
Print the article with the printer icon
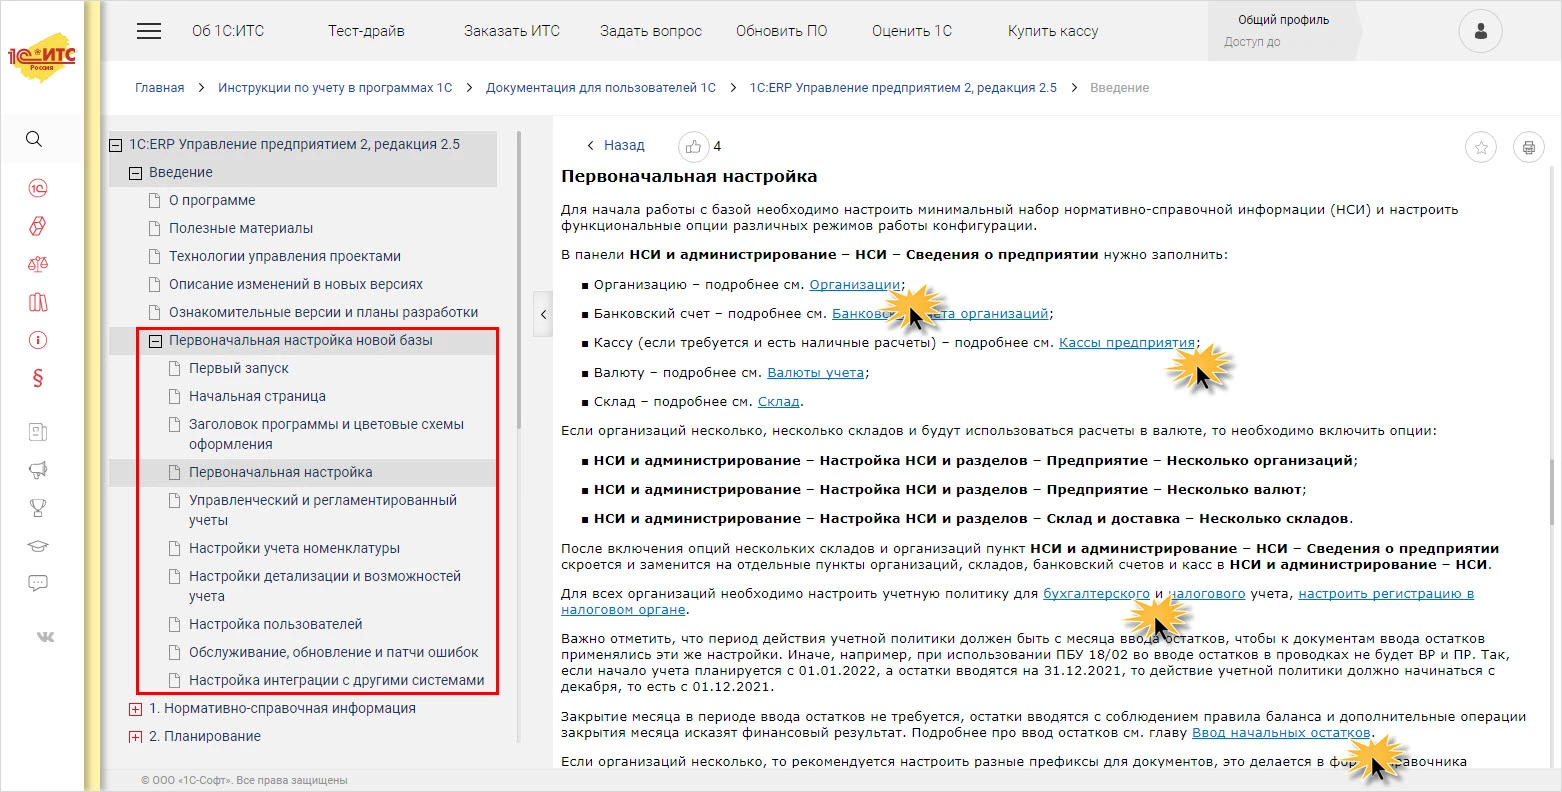pos(1528,148)
